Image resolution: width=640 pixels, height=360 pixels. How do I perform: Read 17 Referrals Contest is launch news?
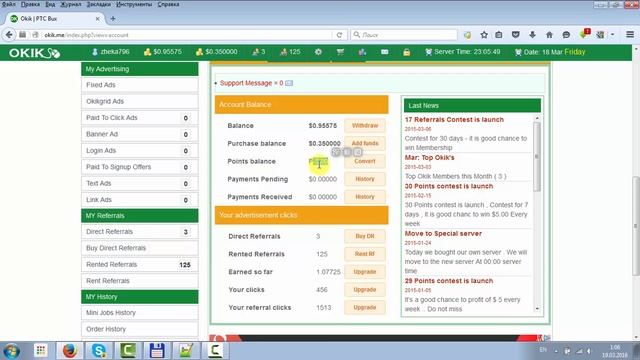454,120
